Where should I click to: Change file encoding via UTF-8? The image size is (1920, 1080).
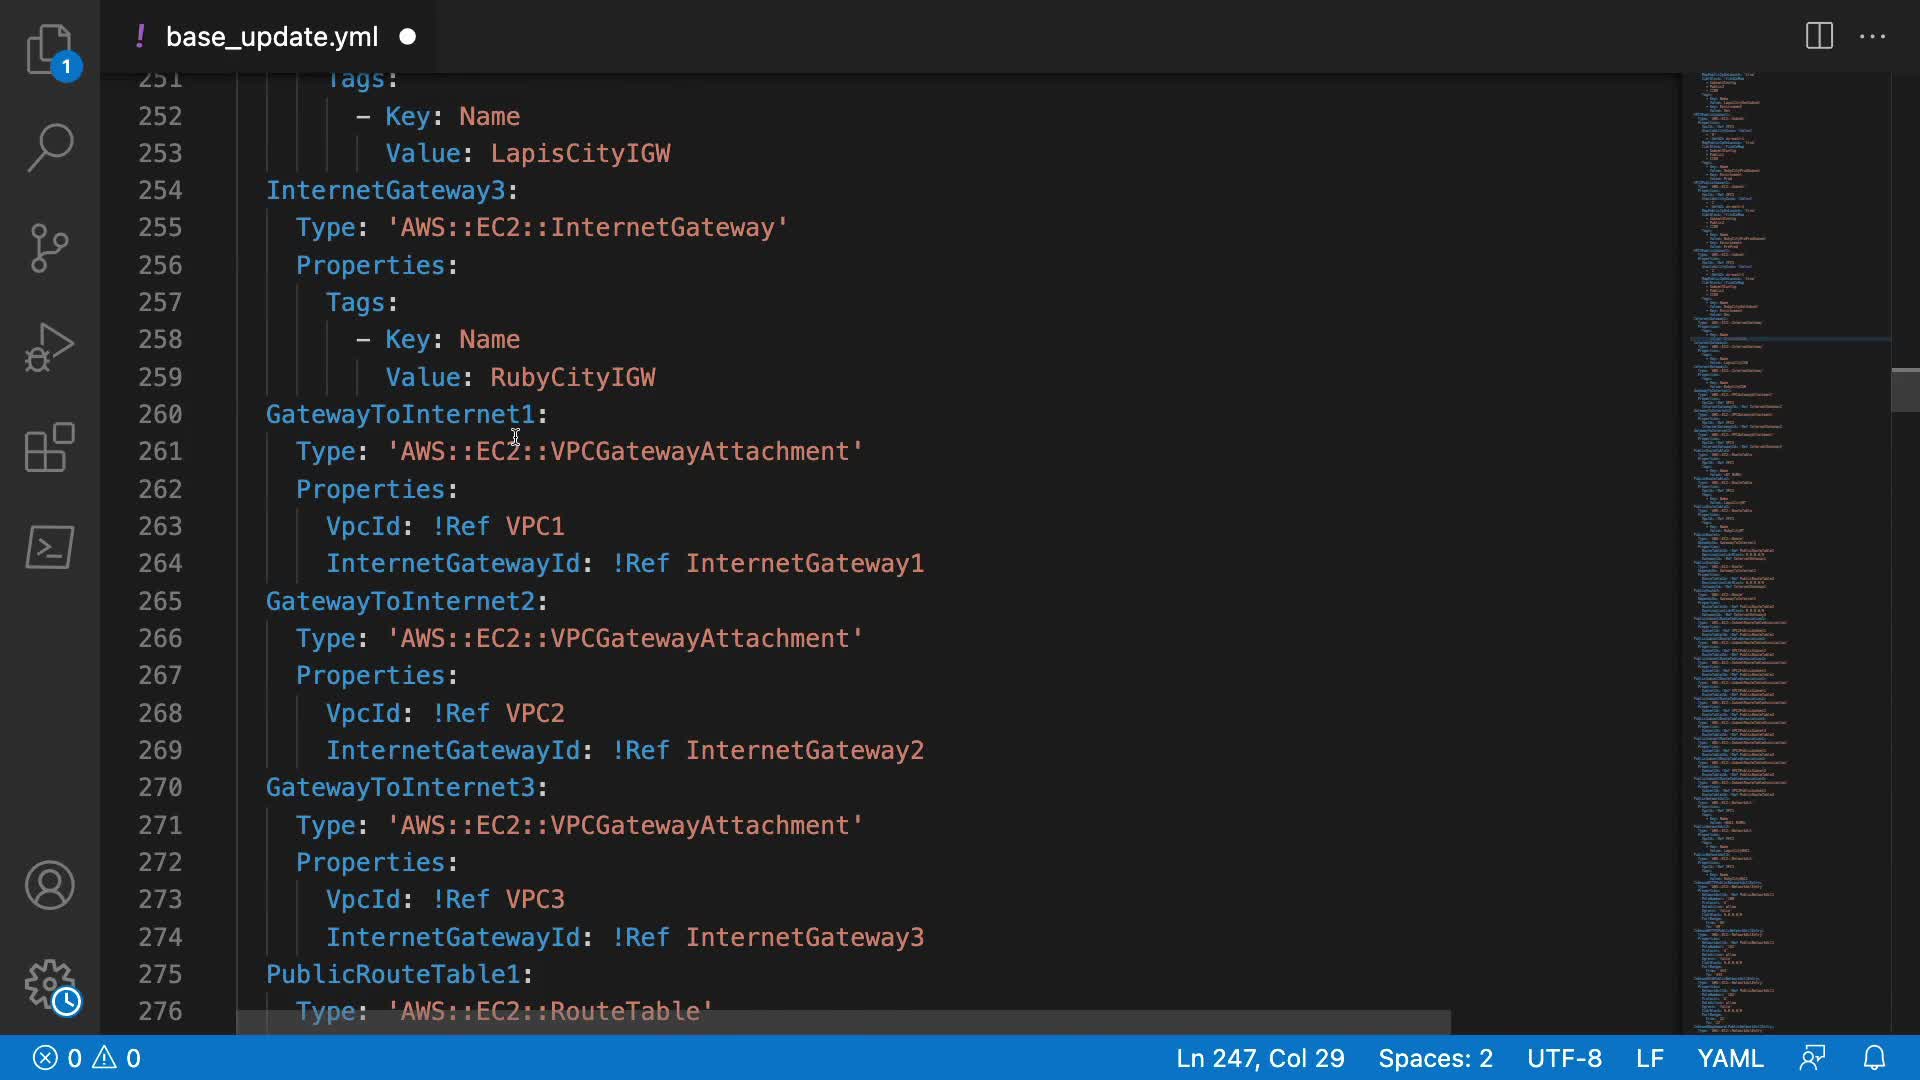[1564, 1058]
